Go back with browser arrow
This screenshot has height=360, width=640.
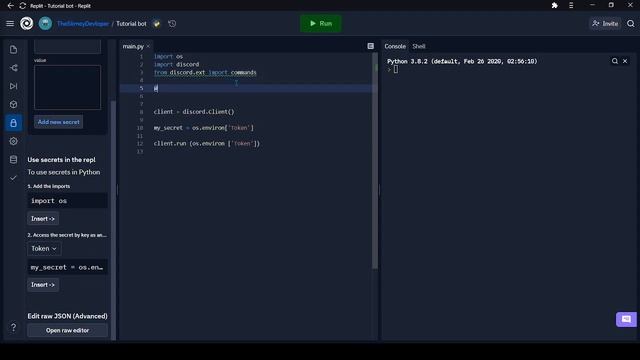[11, 6]
